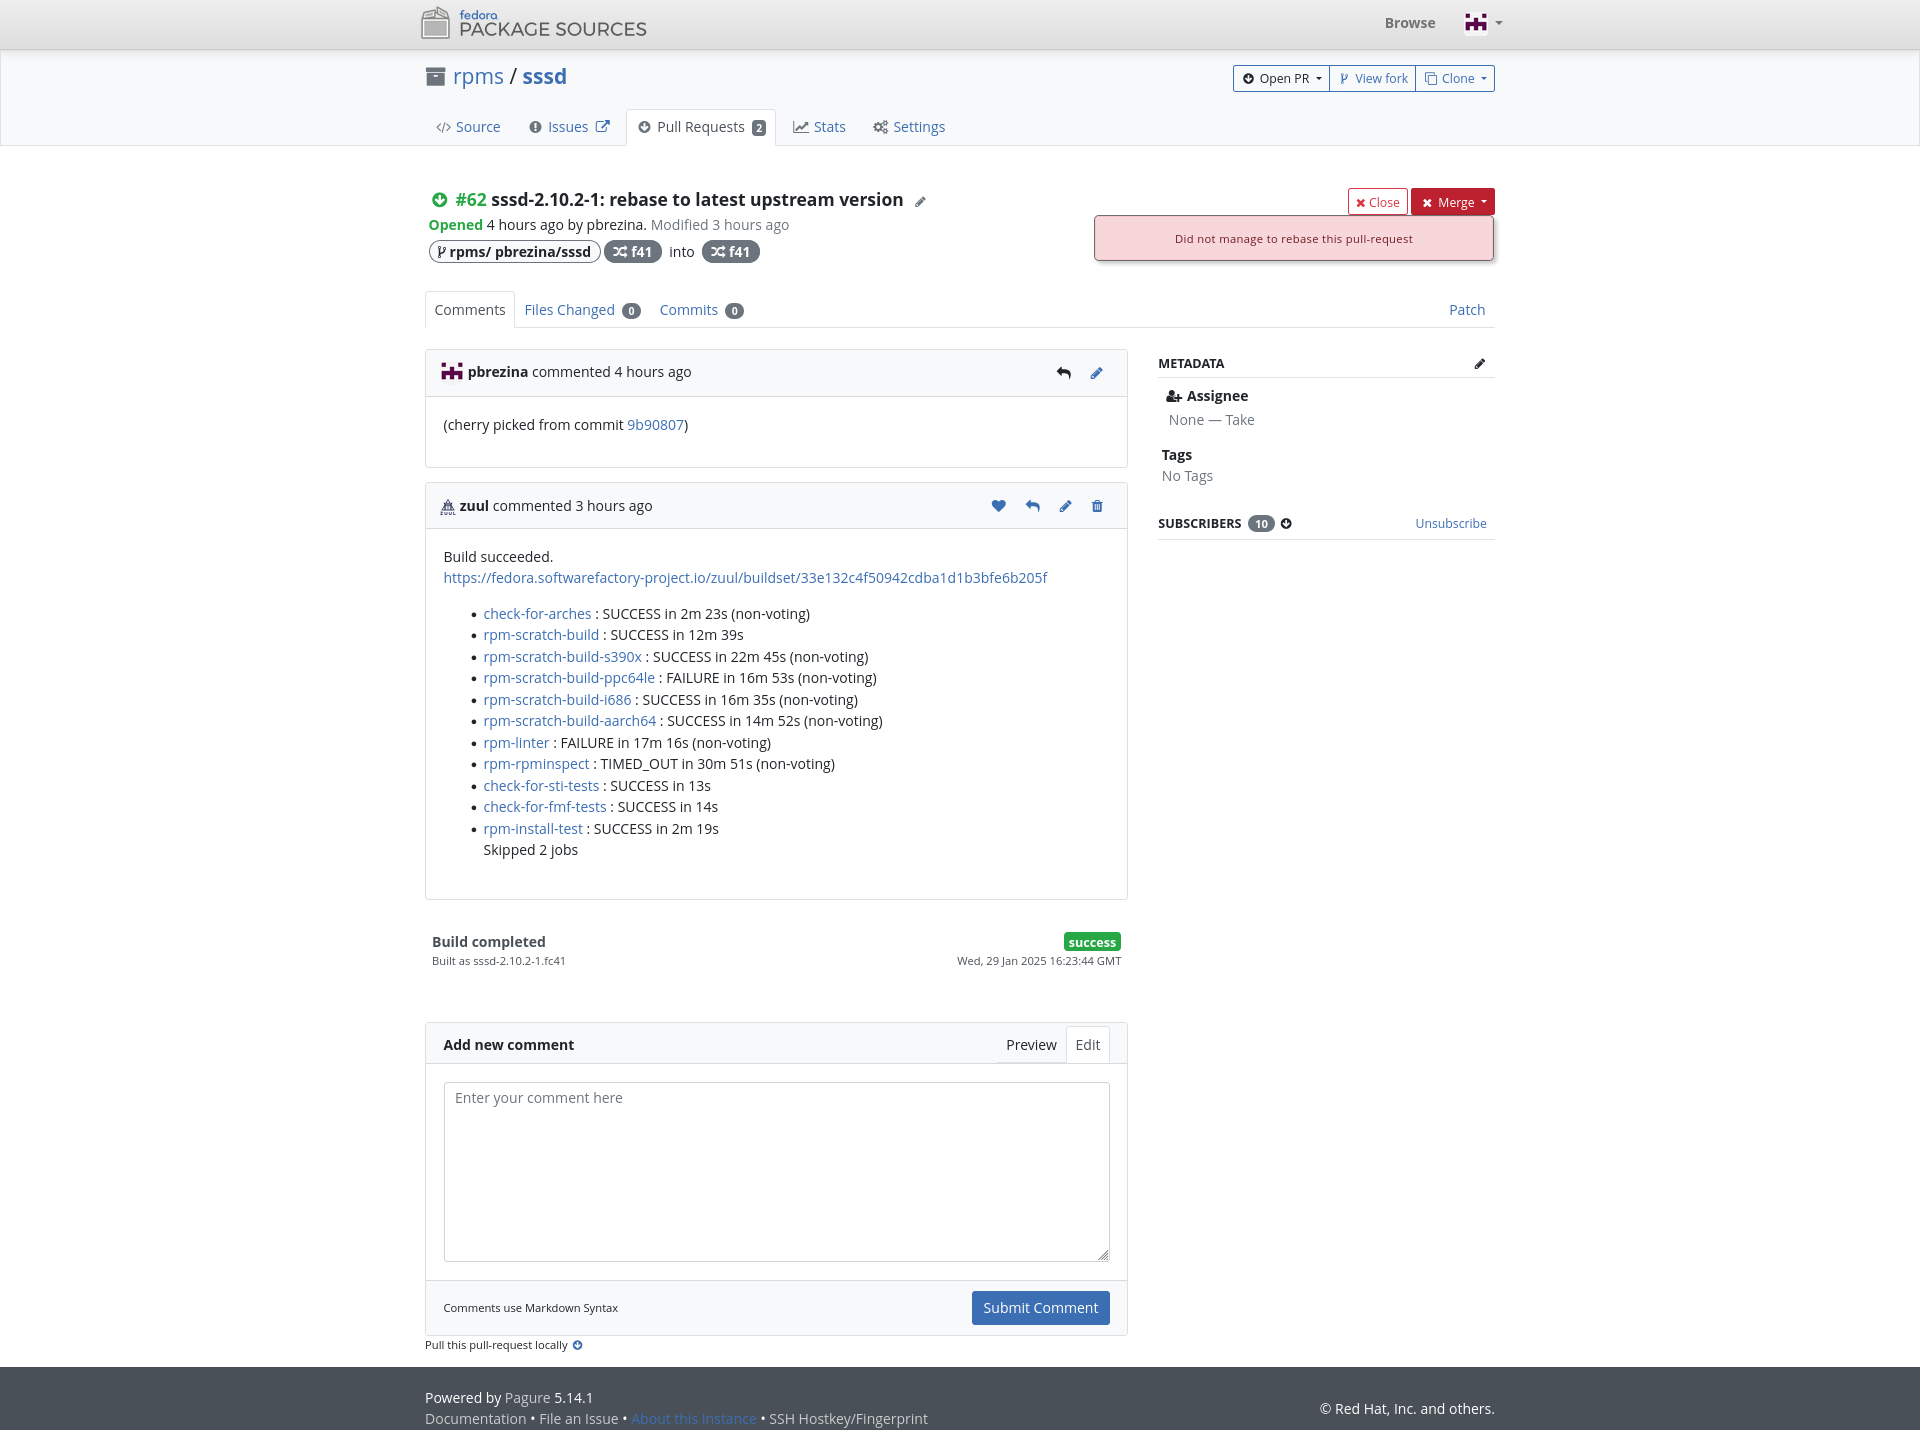The width and height of the screenshot is (1920, 1430).
Task: Open the sssd project link
Action: (x=544, y=77)
